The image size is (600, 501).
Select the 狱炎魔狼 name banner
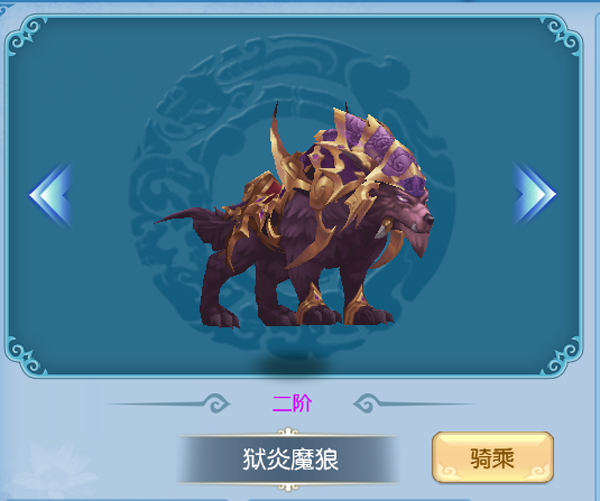(x=289, y=459)
